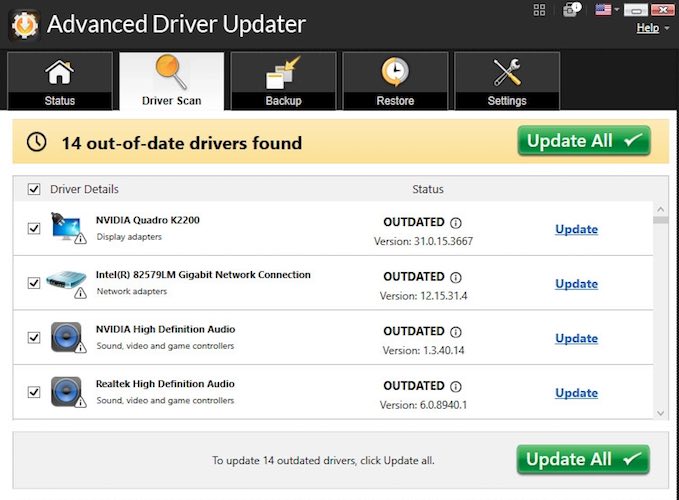Click the Network adapters category label
Viewport: 679px width, 500px height.
coord(132,291)
